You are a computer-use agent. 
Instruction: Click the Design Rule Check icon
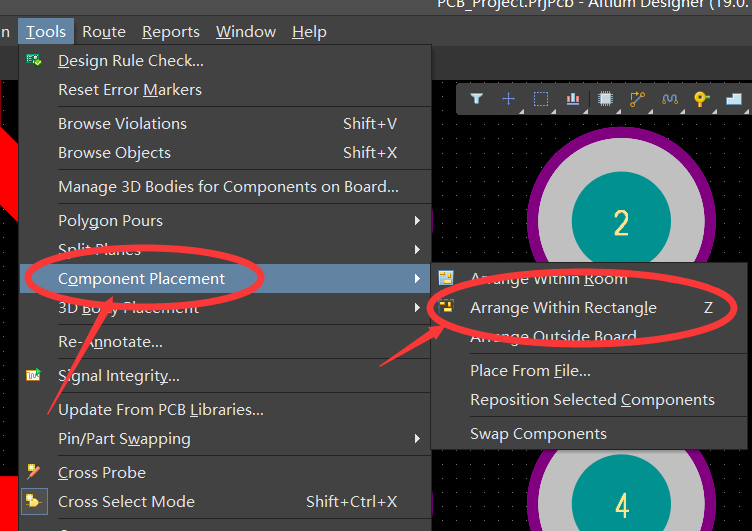click(34, 60)
